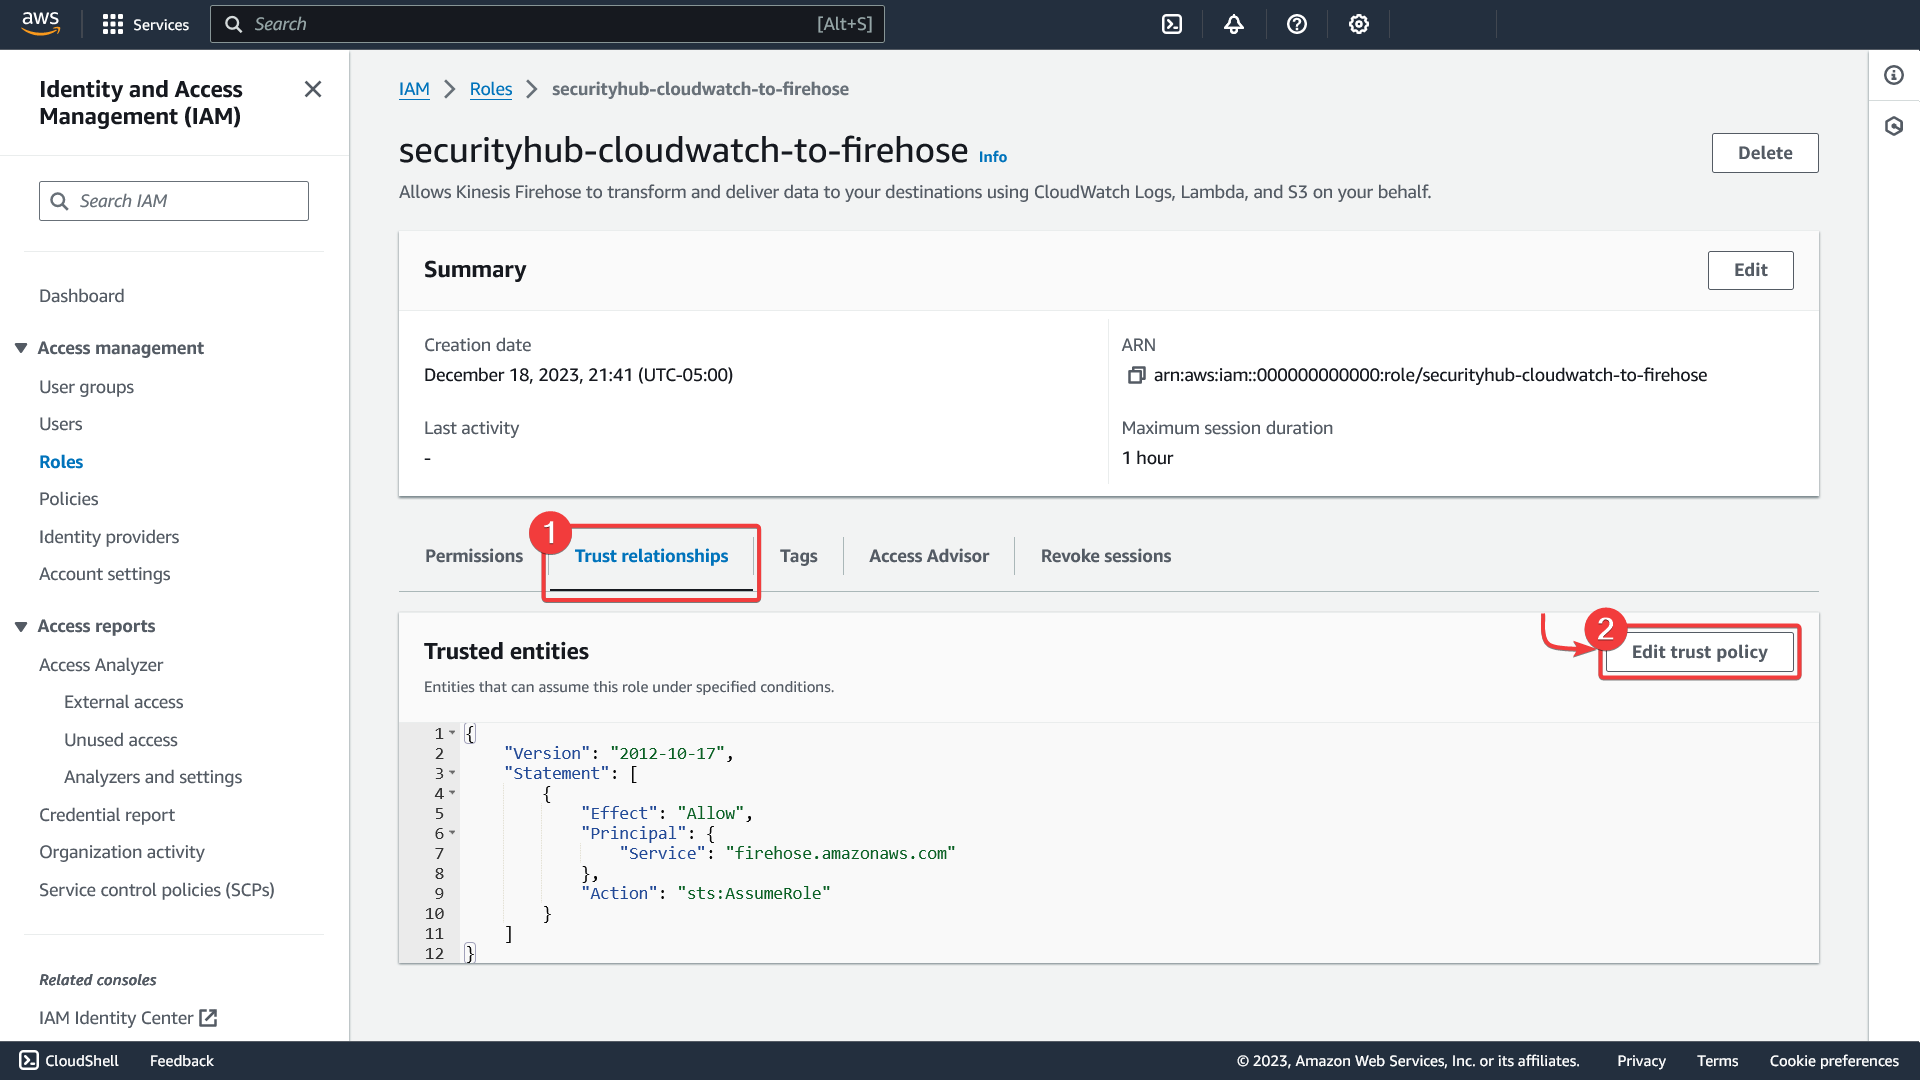This screenshot has height=1080, width=1920.
Task: Open the Services grid menu
Action: [x=146, y=24]
